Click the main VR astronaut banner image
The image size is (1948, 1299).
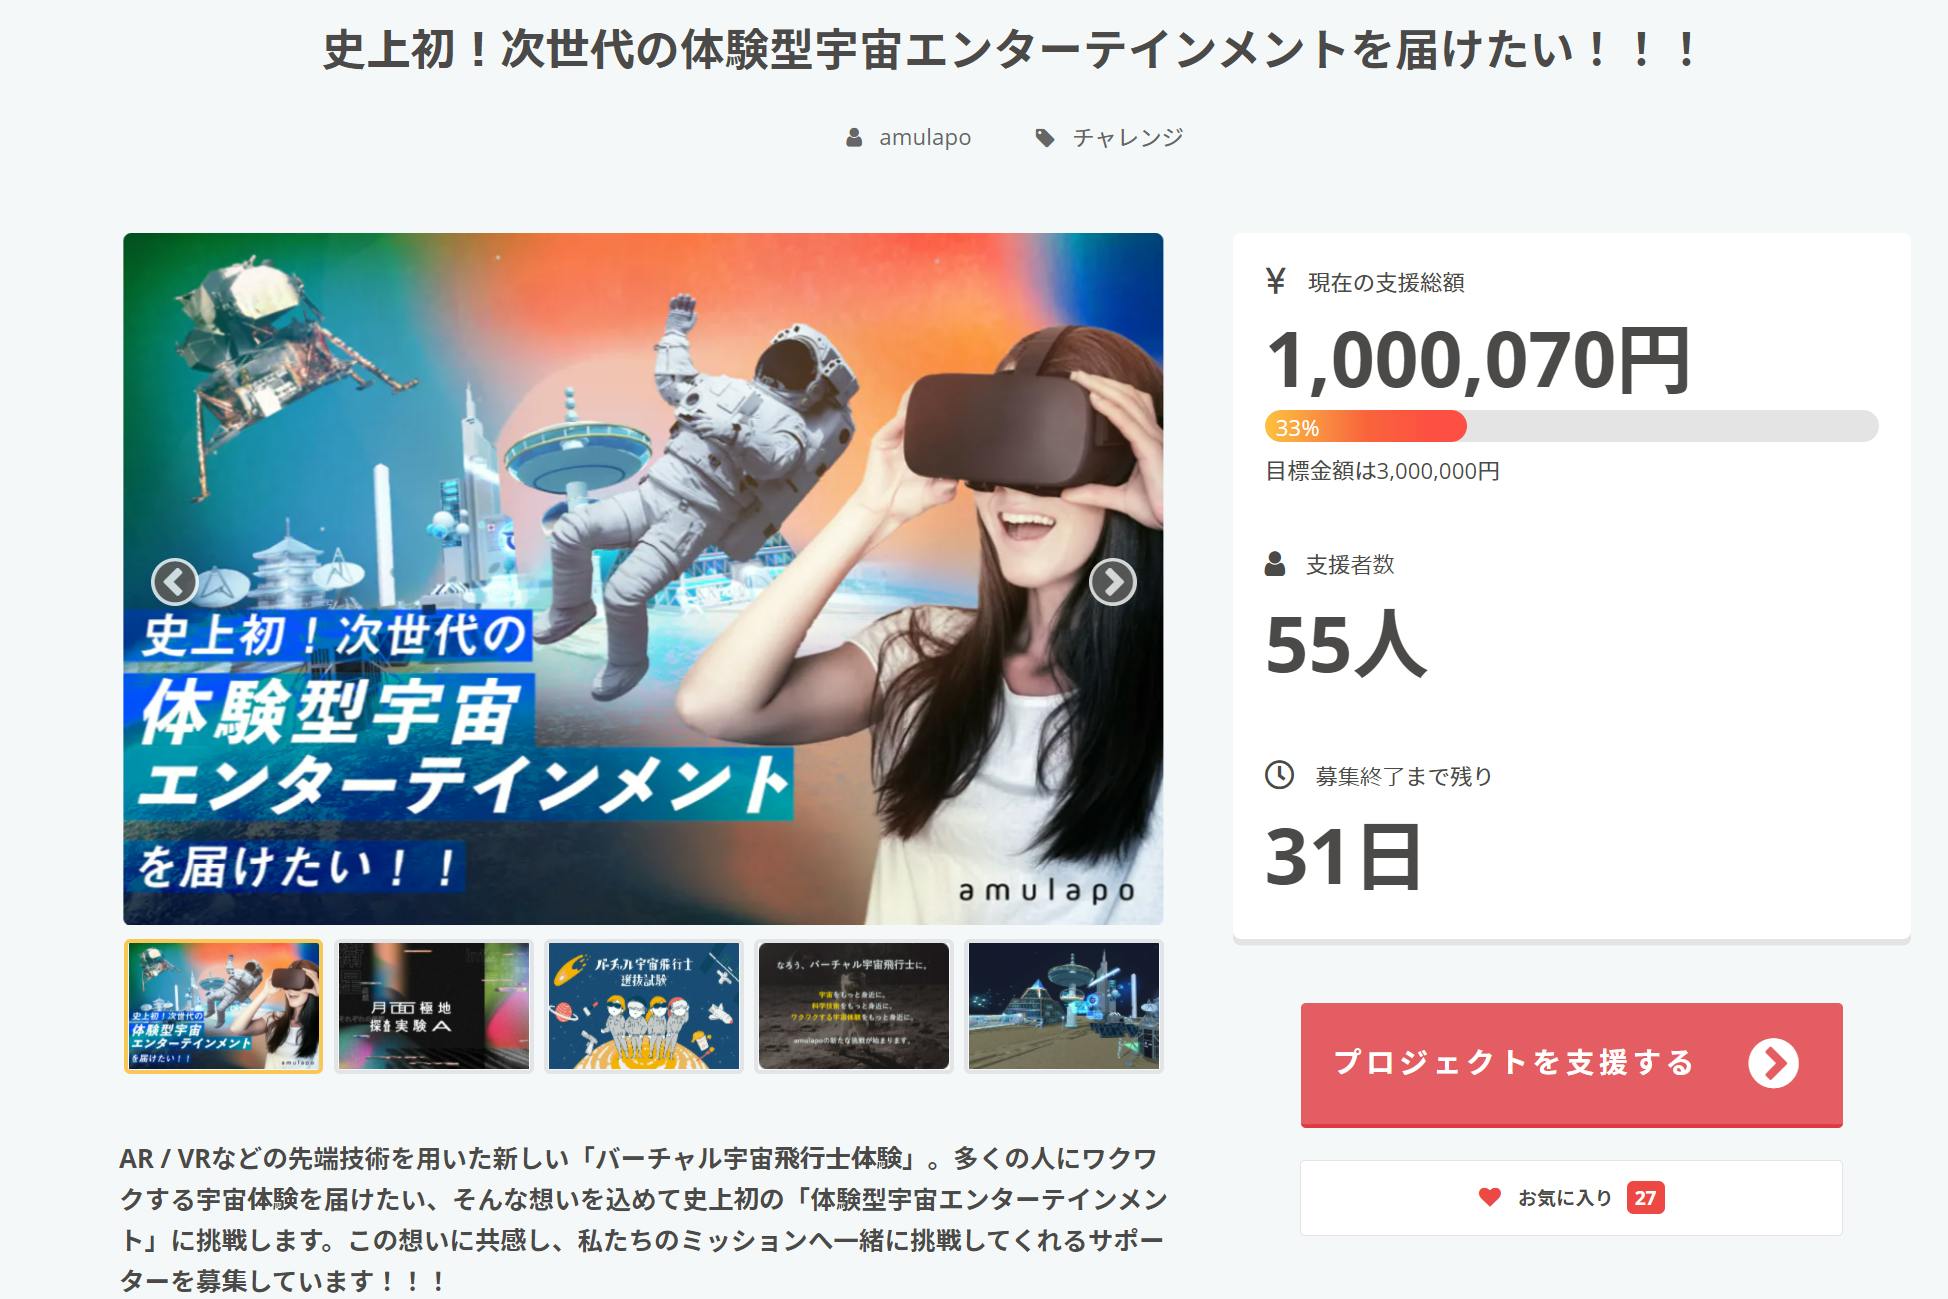pos(643,579)
